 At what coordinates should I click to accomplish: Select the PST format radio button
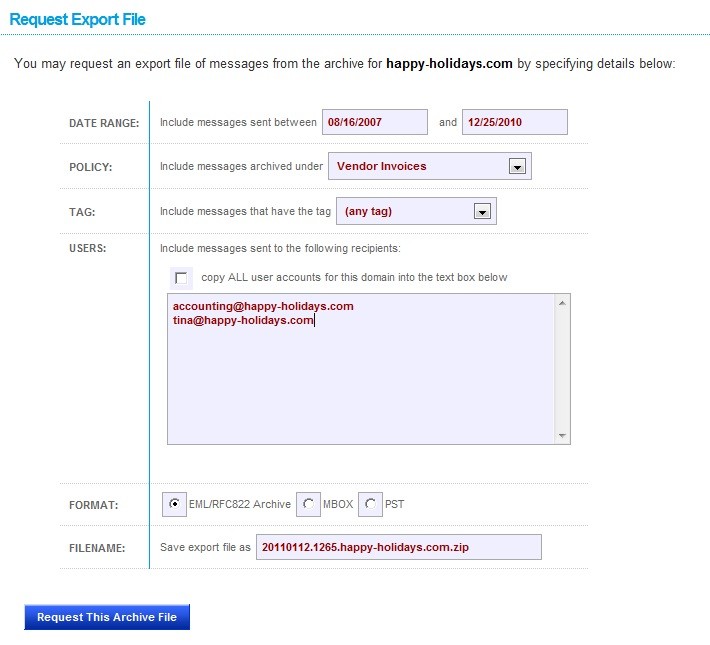pyautogui.click(x=370, y=504)
